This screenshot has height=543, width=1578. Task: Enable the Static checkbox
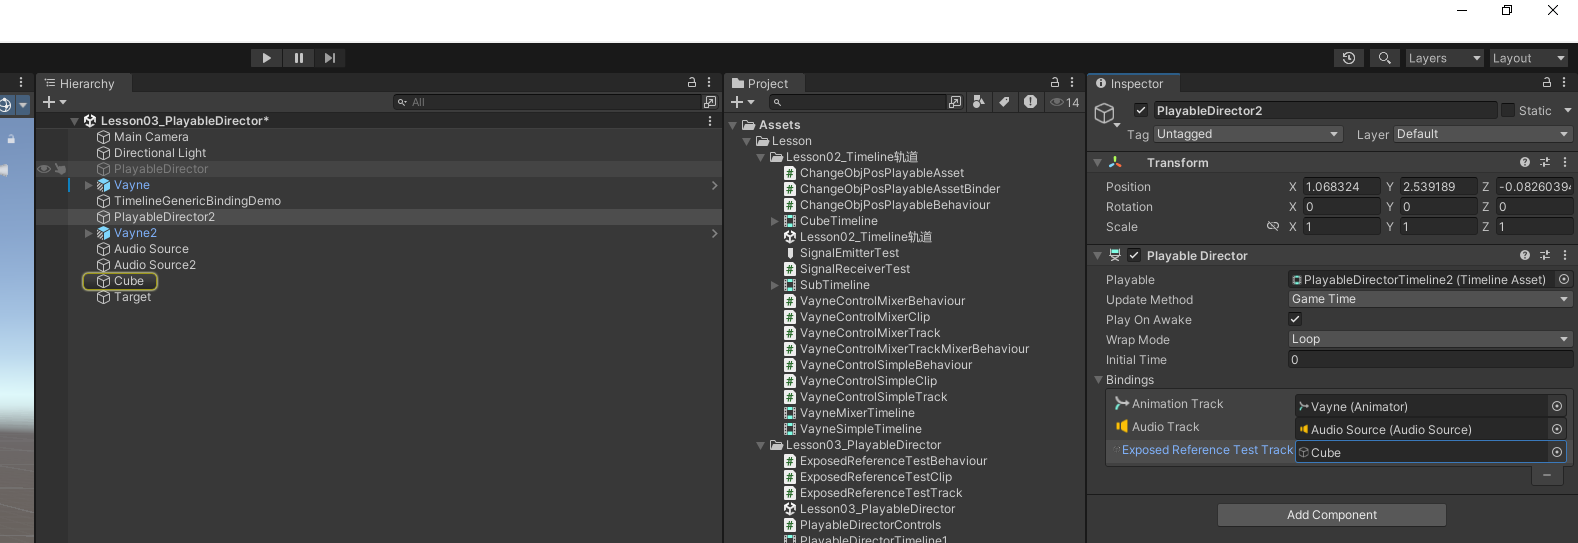[x=1508, y=111]
